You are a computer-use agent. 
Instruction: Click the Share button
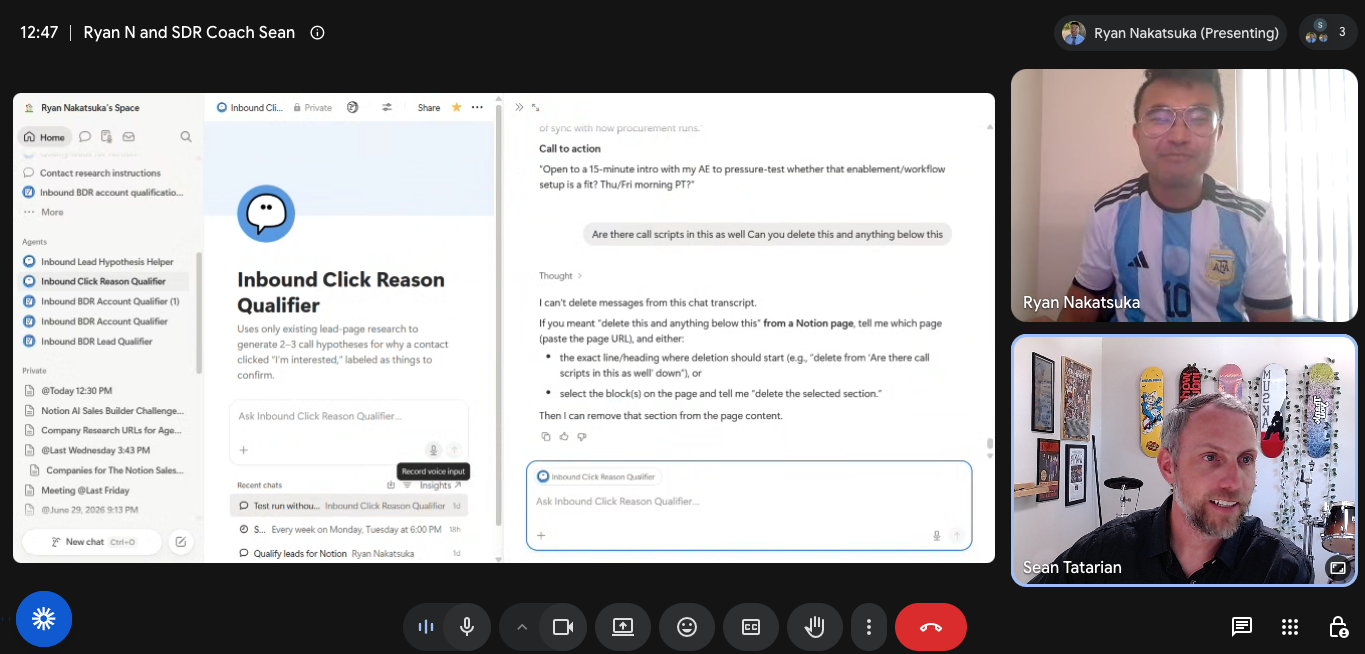click(x=429, y=108)
